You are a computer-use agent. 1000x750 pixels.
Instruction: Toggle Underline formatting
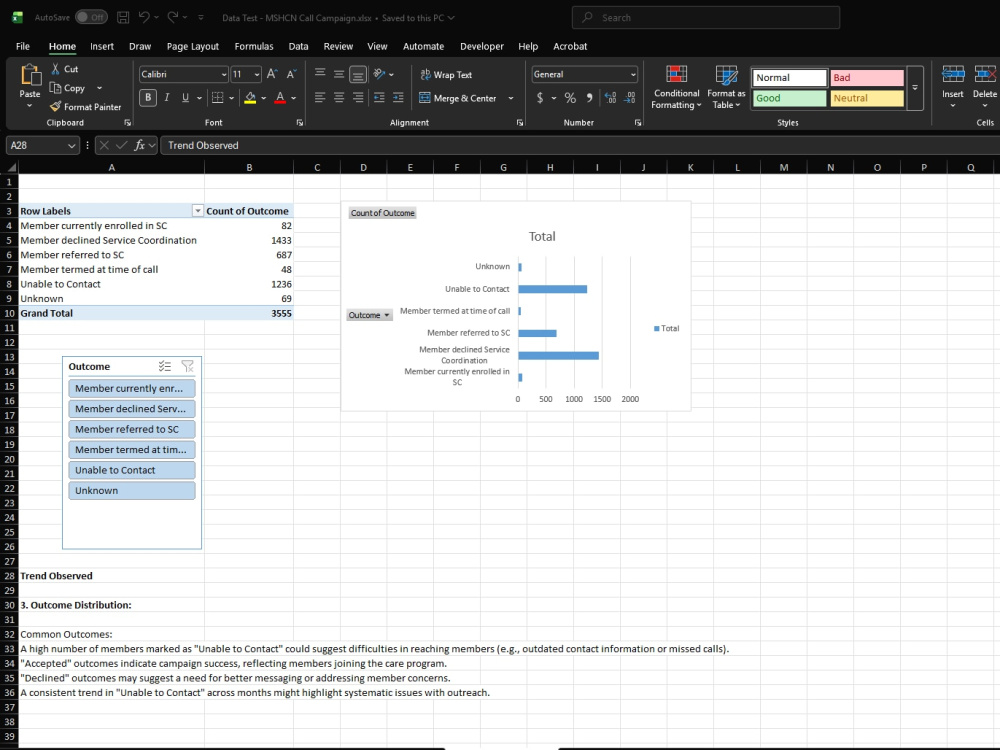(x=186, y=98)
